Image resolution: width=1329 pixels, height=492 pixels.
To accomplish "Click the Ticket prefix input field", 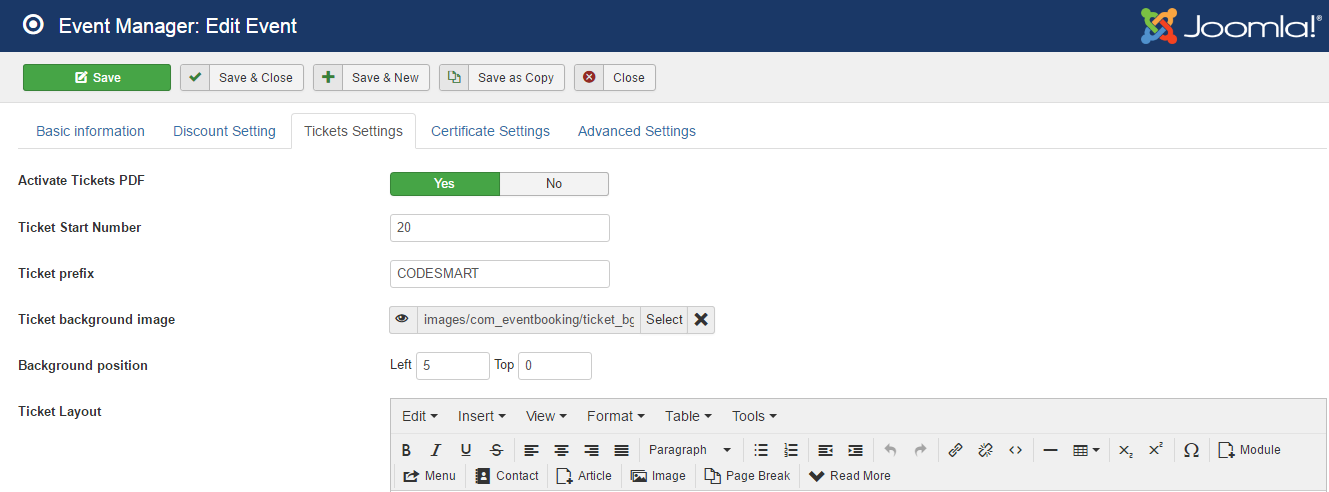I will (499, 274).
